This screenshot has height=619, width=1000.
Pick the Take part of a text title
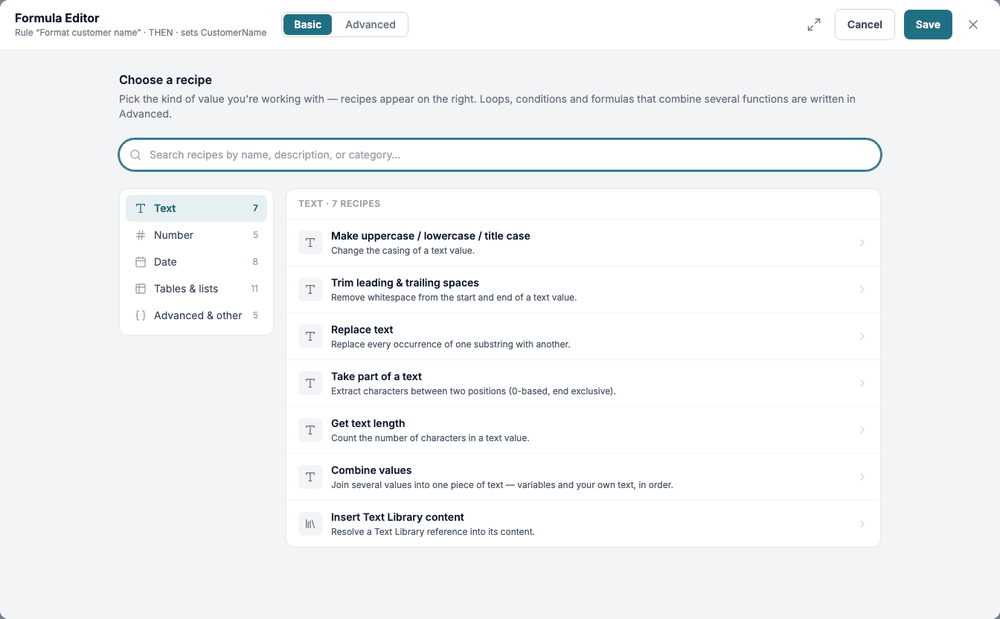(376, 377)
